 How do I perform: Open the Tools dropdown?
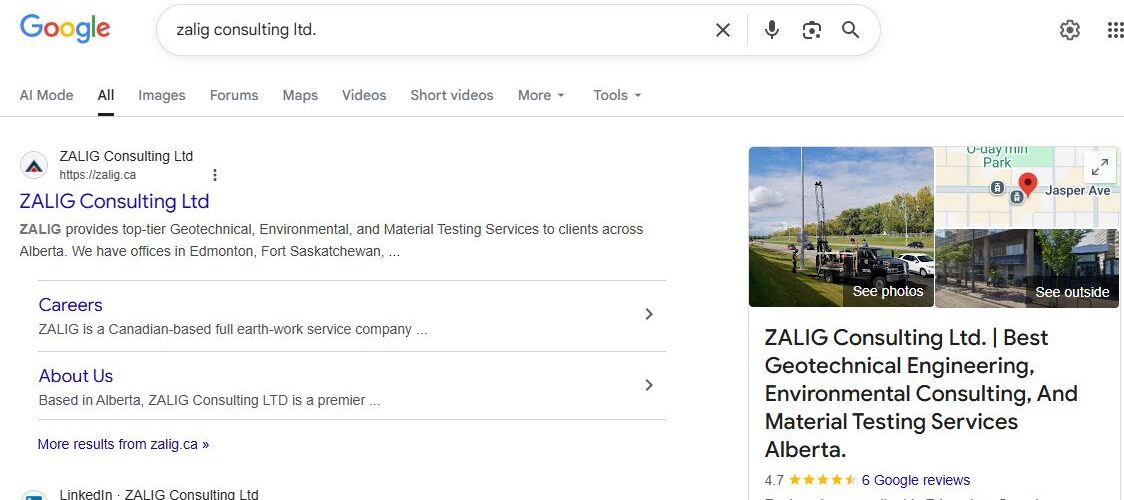617,95
